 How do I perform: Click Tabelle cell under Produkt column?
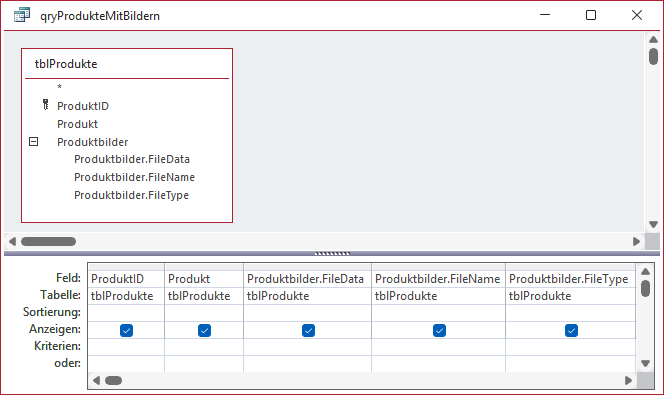(x=204, y=296)
